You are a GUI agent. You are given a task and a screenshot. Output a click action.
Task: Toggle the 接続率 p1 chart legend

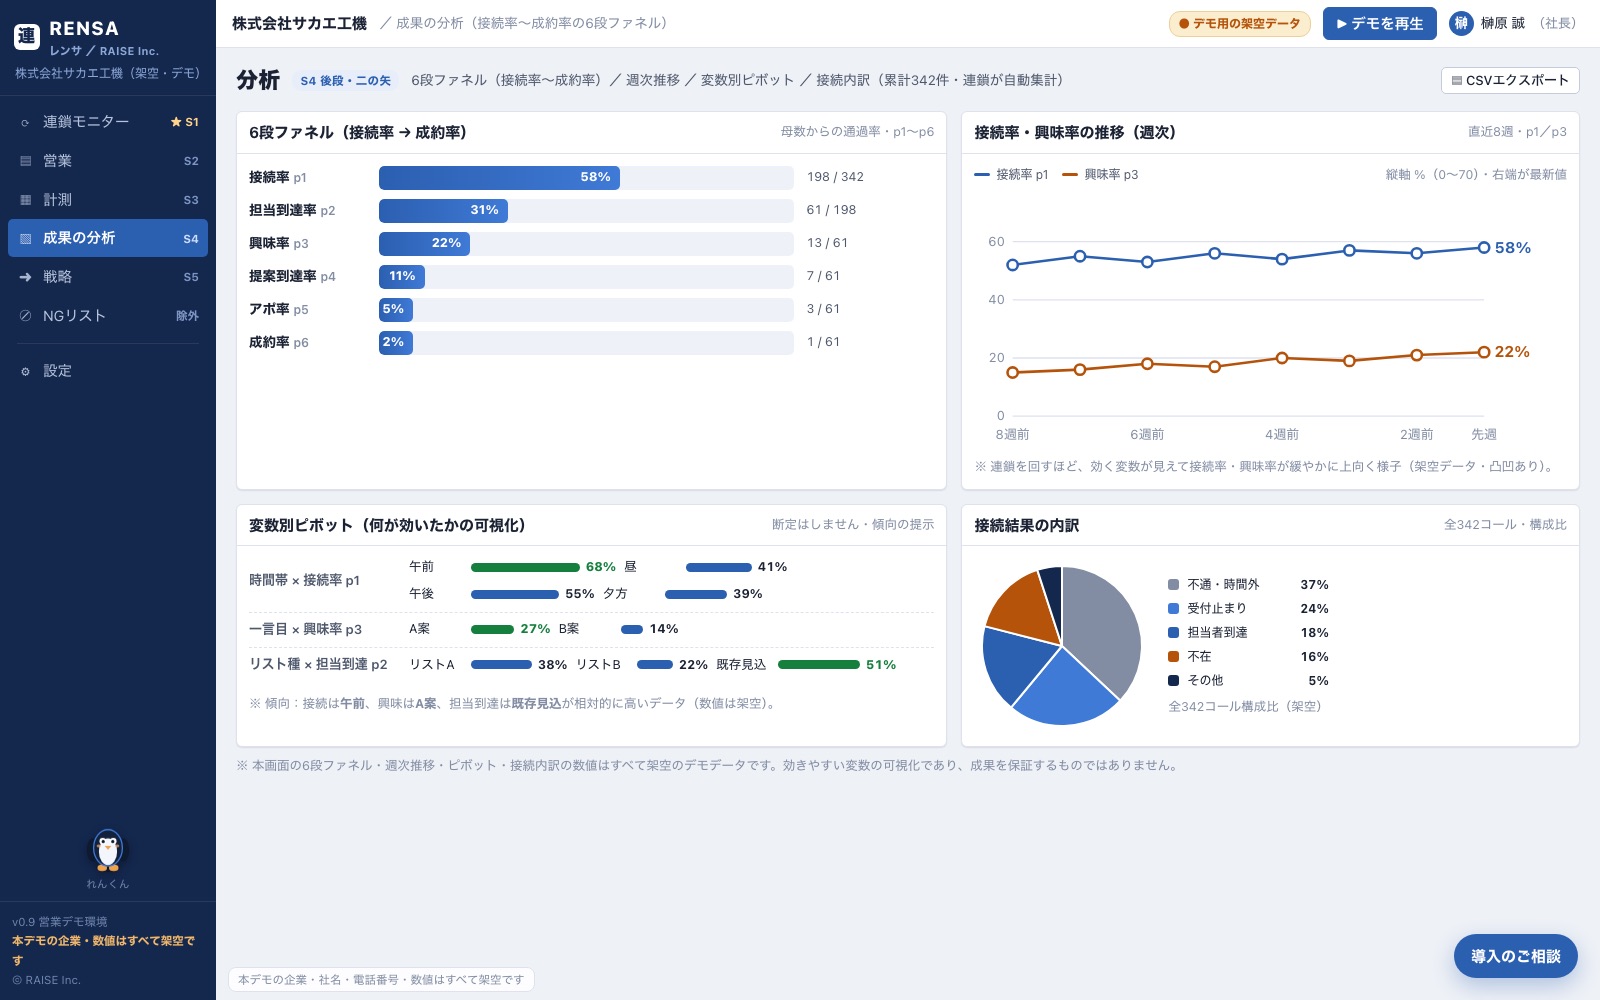pos(1011,175)
